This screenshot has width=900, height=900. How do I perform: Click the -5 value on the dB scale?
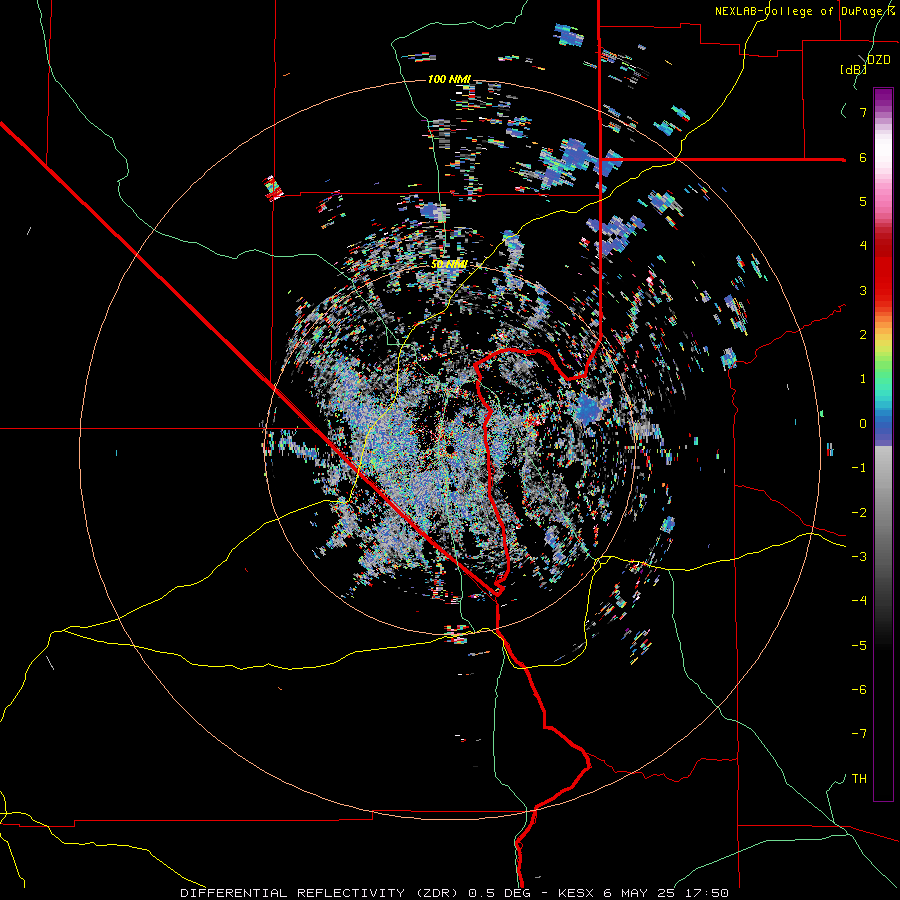pyautogui.click(x=859, y=646)
